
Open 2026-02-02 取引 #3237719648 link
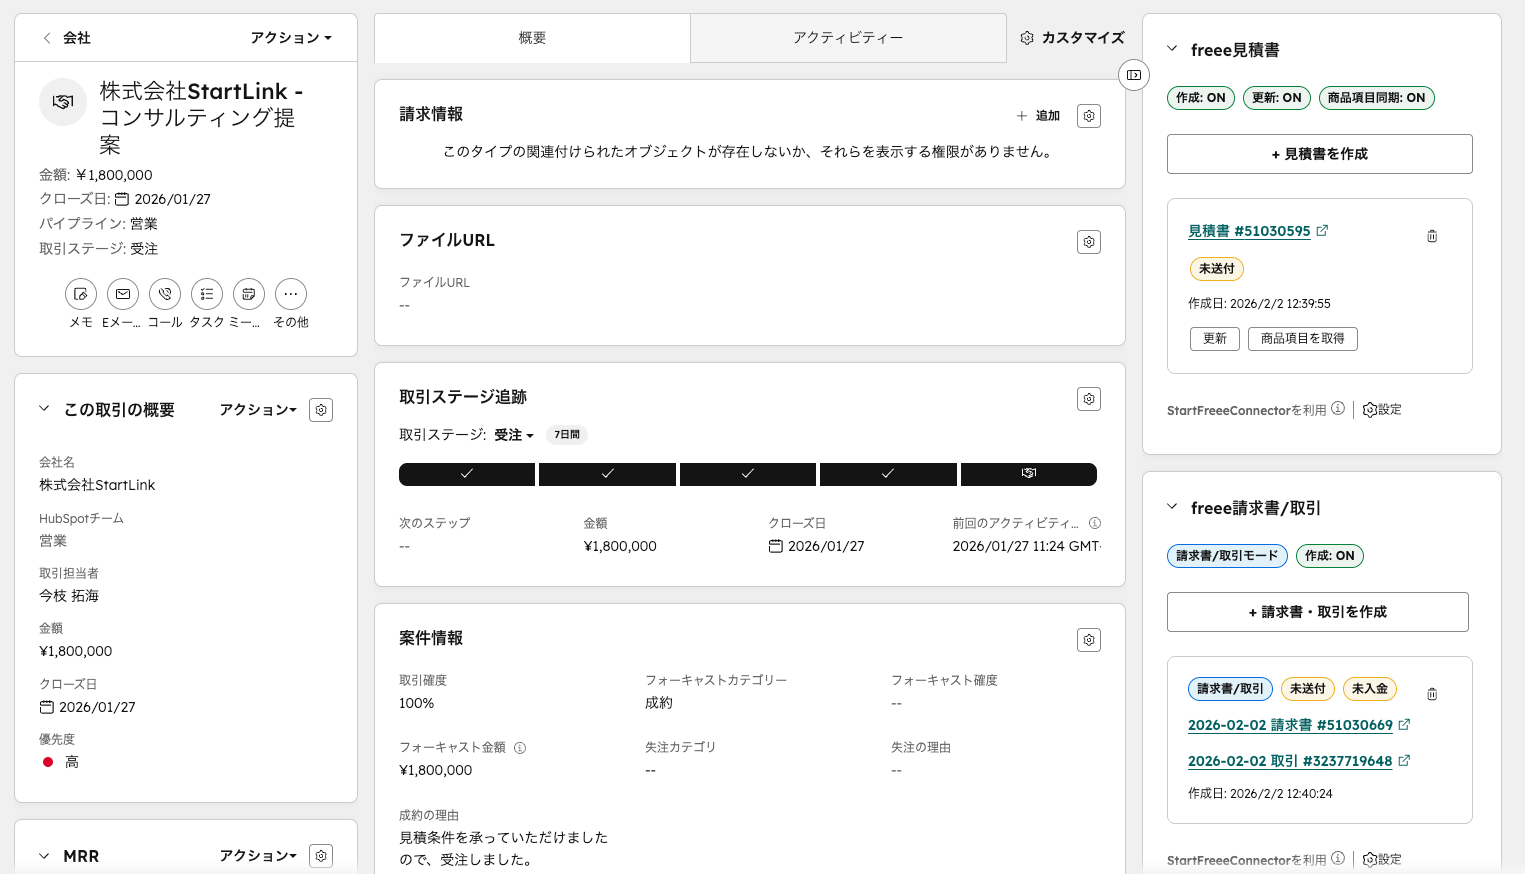click(1290, 761)
